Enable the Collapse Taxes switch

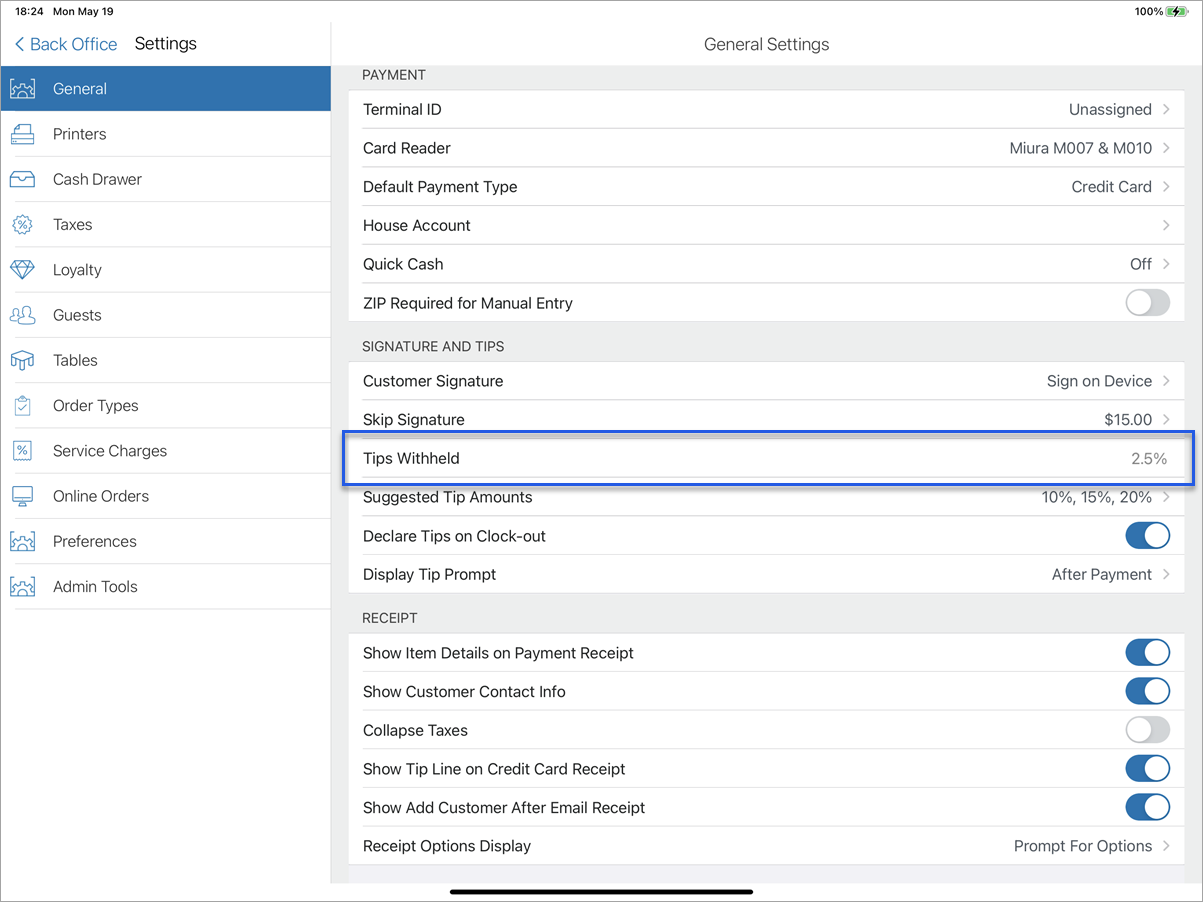click(1147, 730)
